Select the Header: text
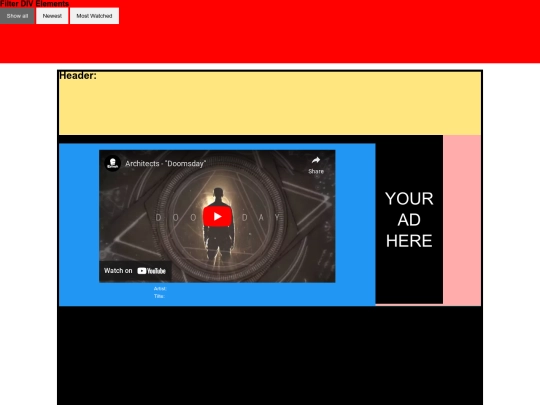The image size is (540, 405). pyautogui.click(x=78, y=75)
